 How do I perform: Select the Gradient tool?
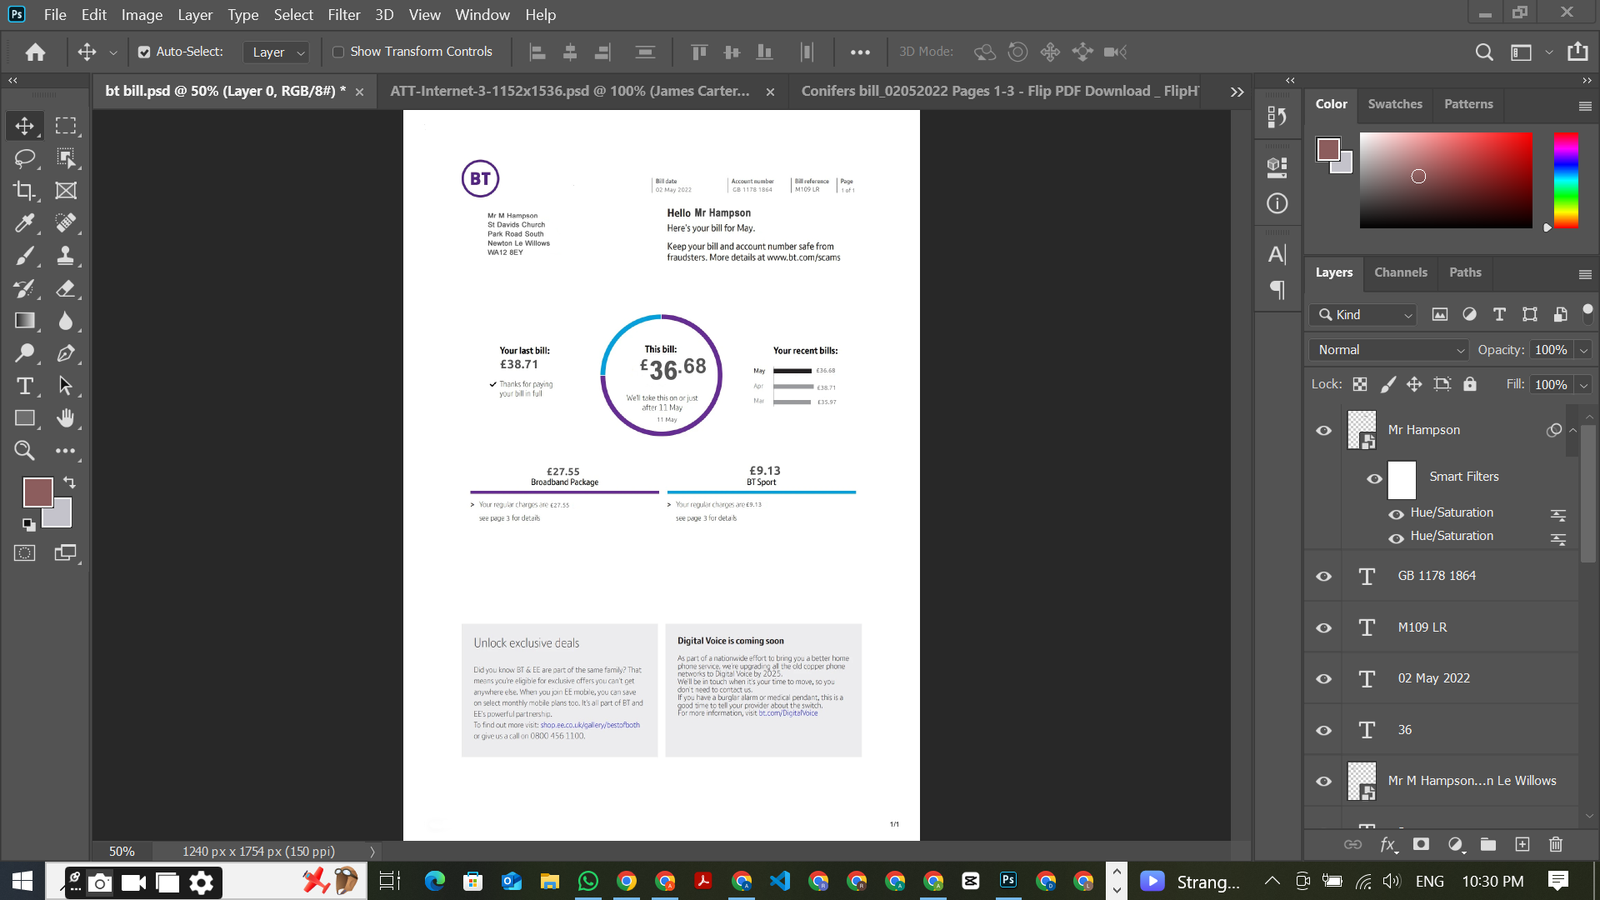[25, 321]
